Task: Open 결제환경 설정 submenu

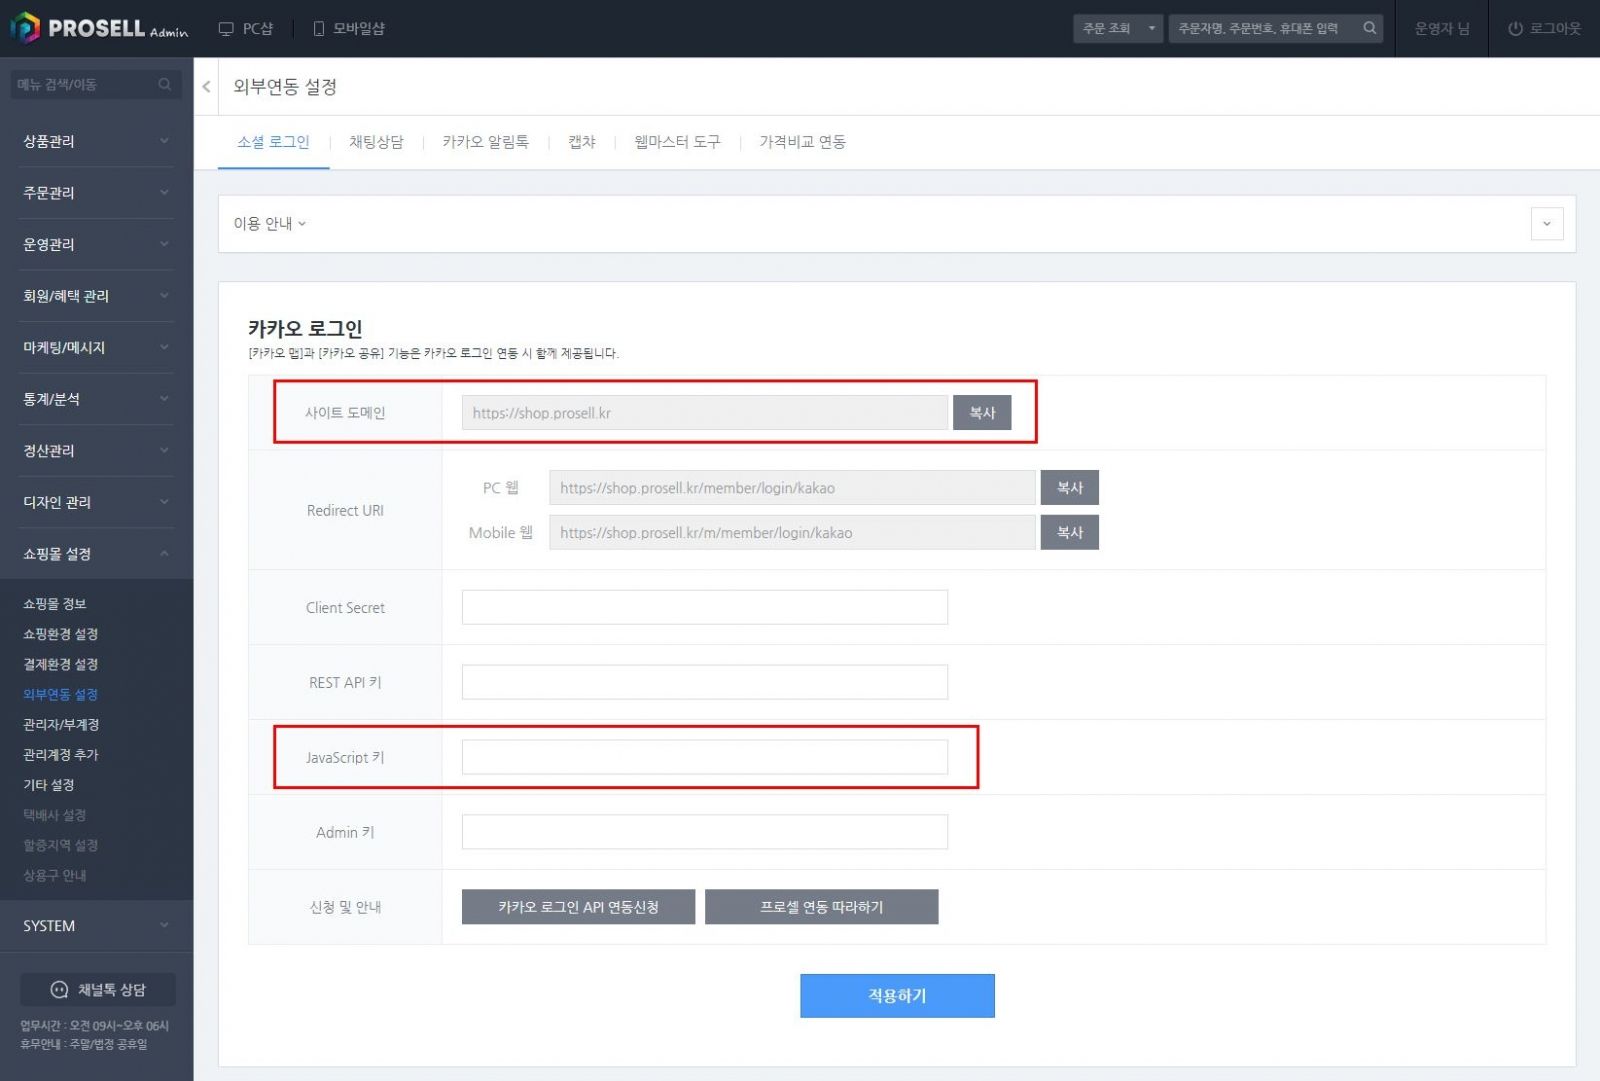Action: tap(61, 664)
